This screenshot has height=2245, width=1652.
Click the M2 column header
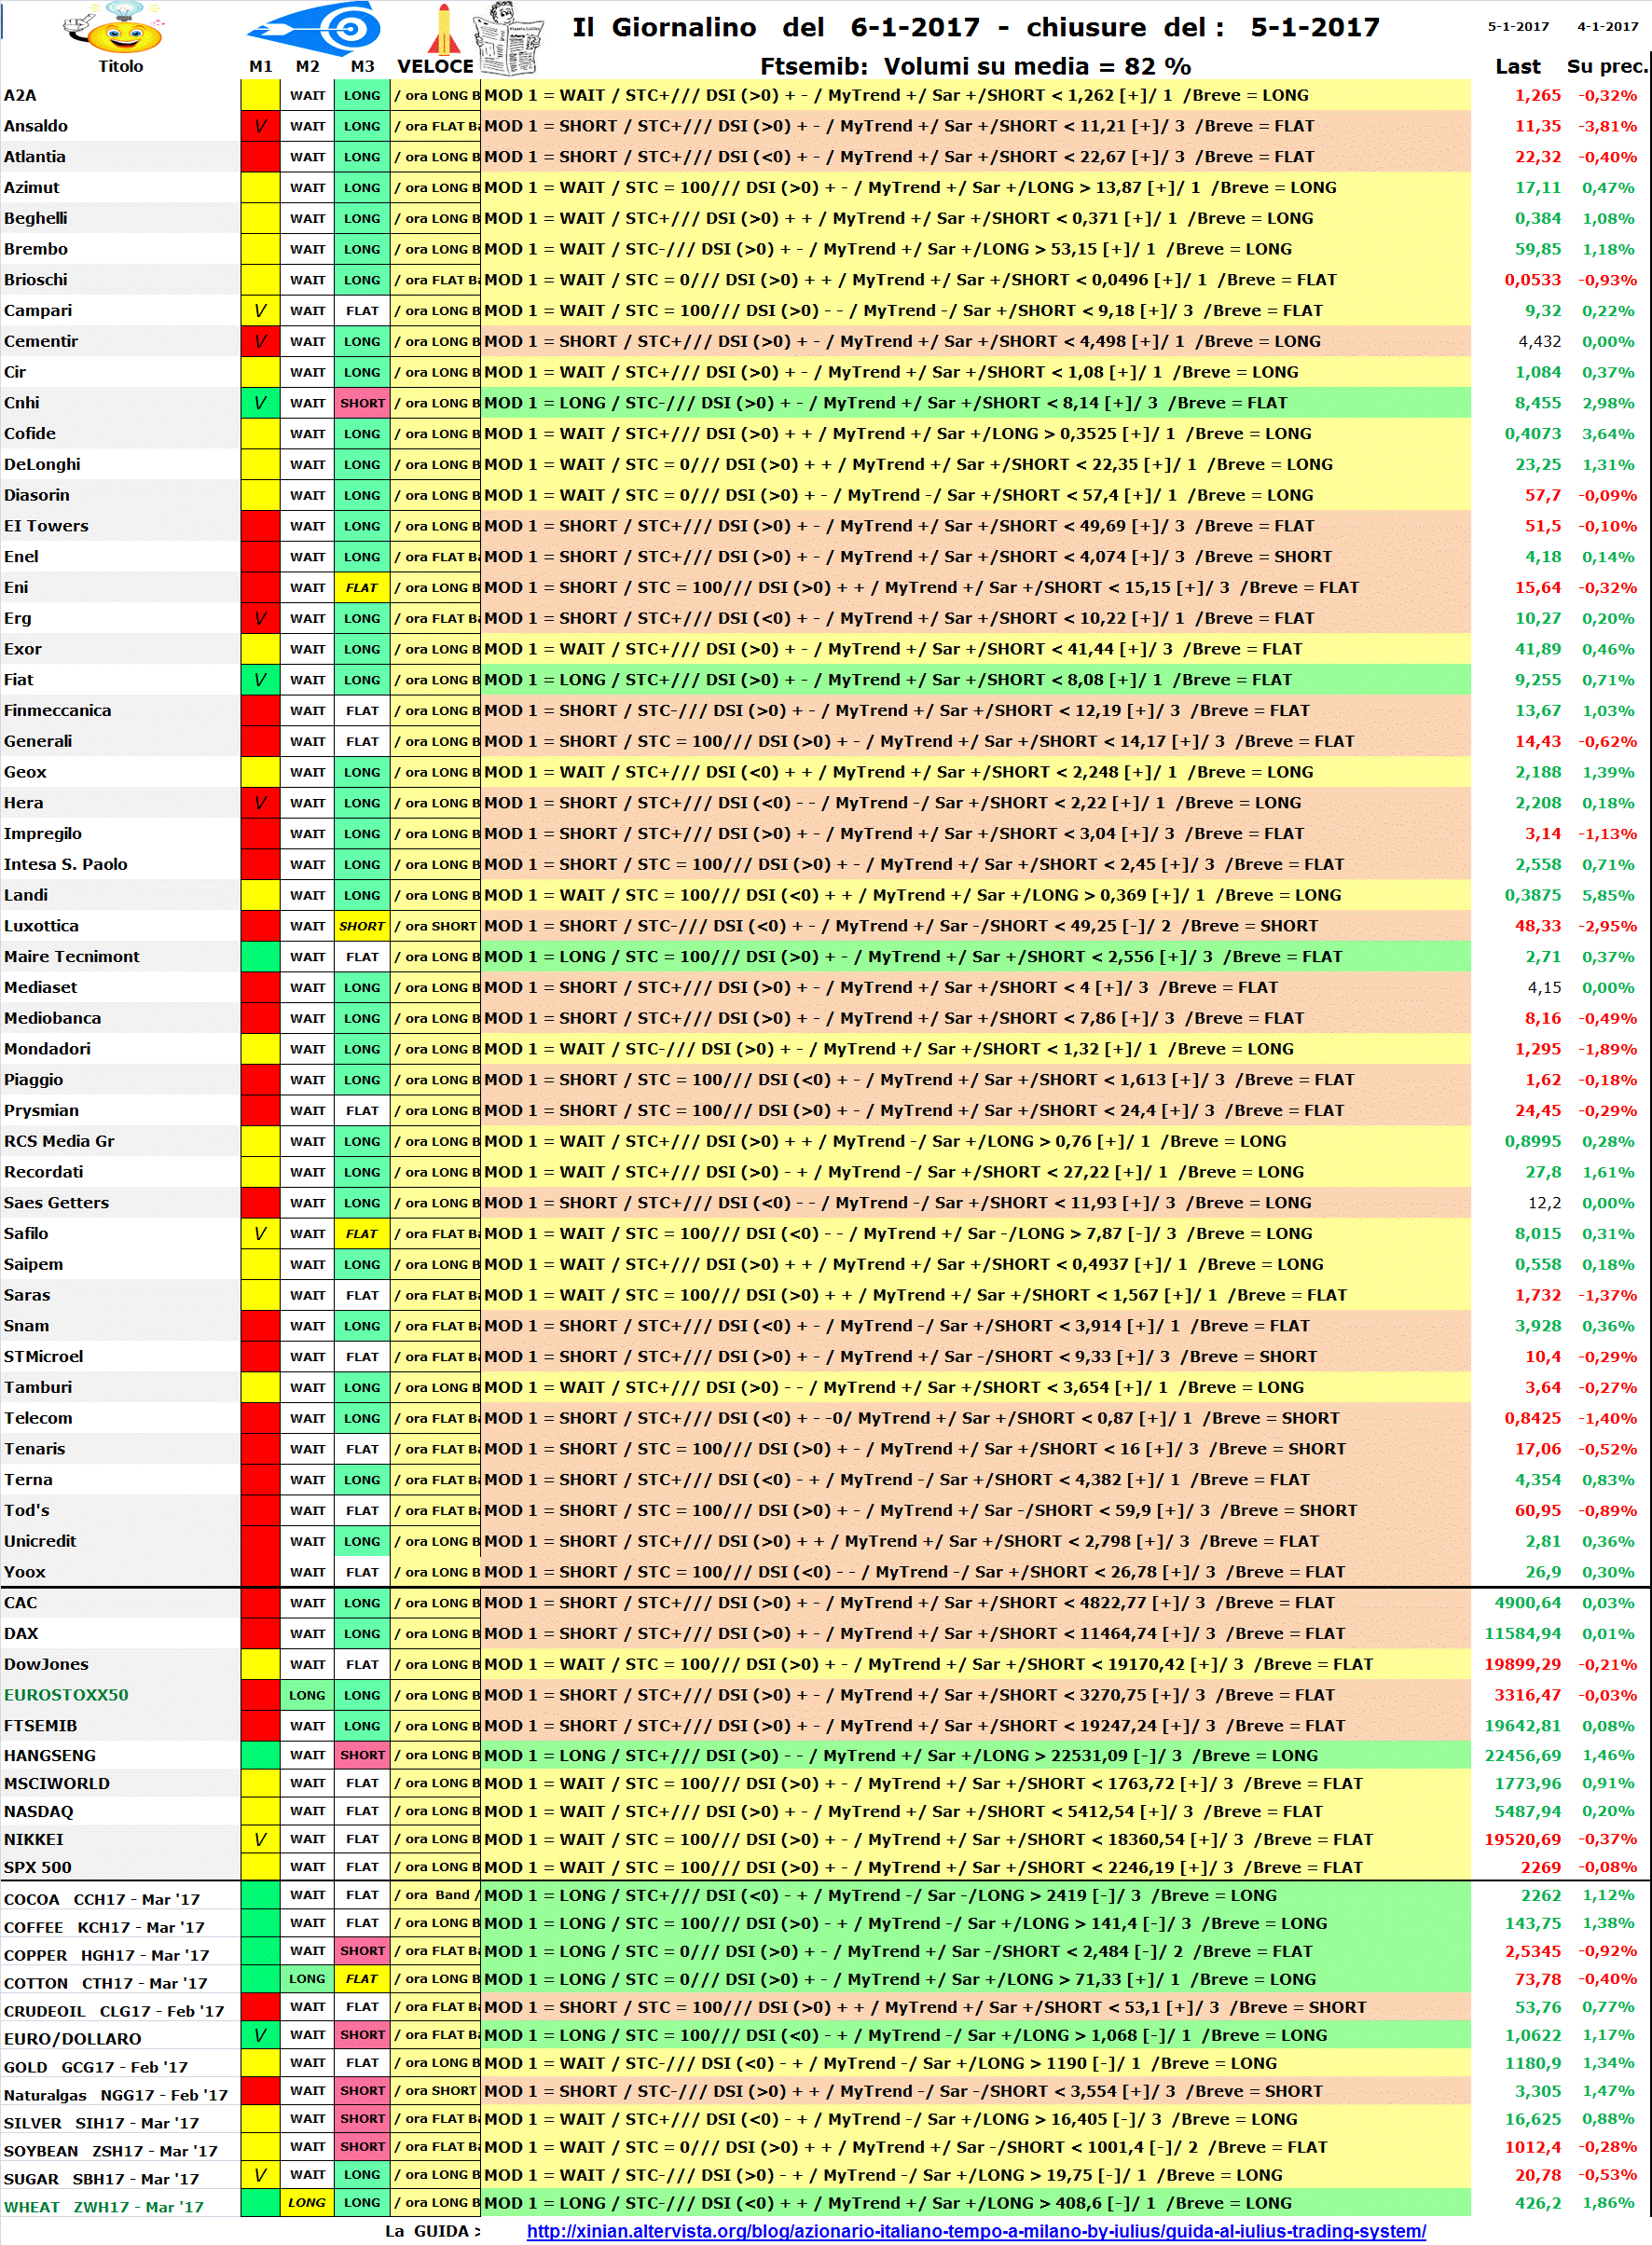tap(307, 66)
